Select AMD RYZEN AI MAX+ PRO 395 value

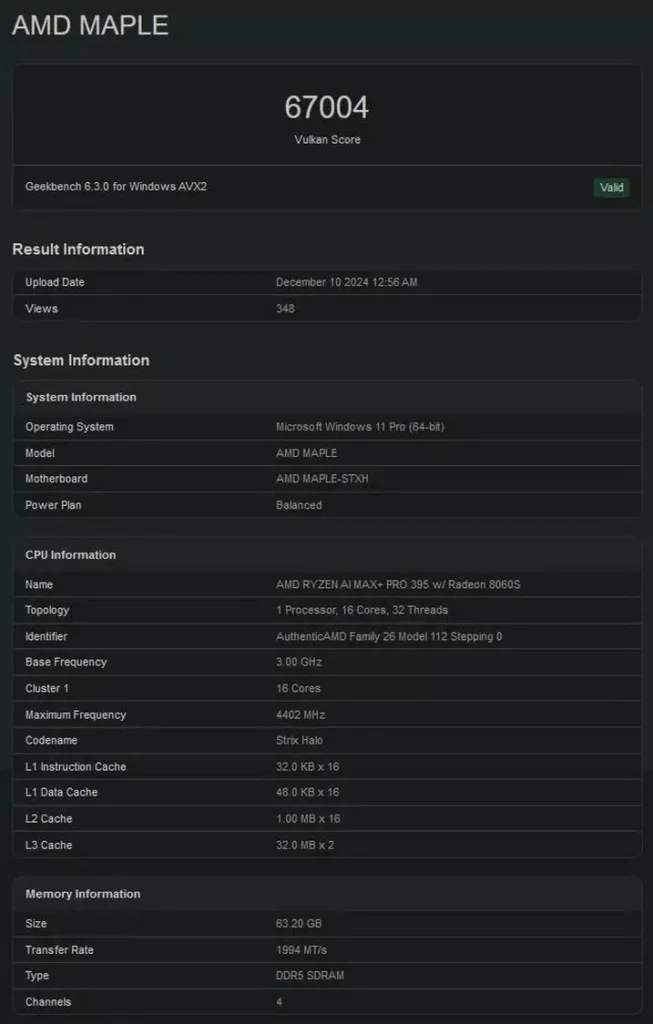(x=398, y=584)
